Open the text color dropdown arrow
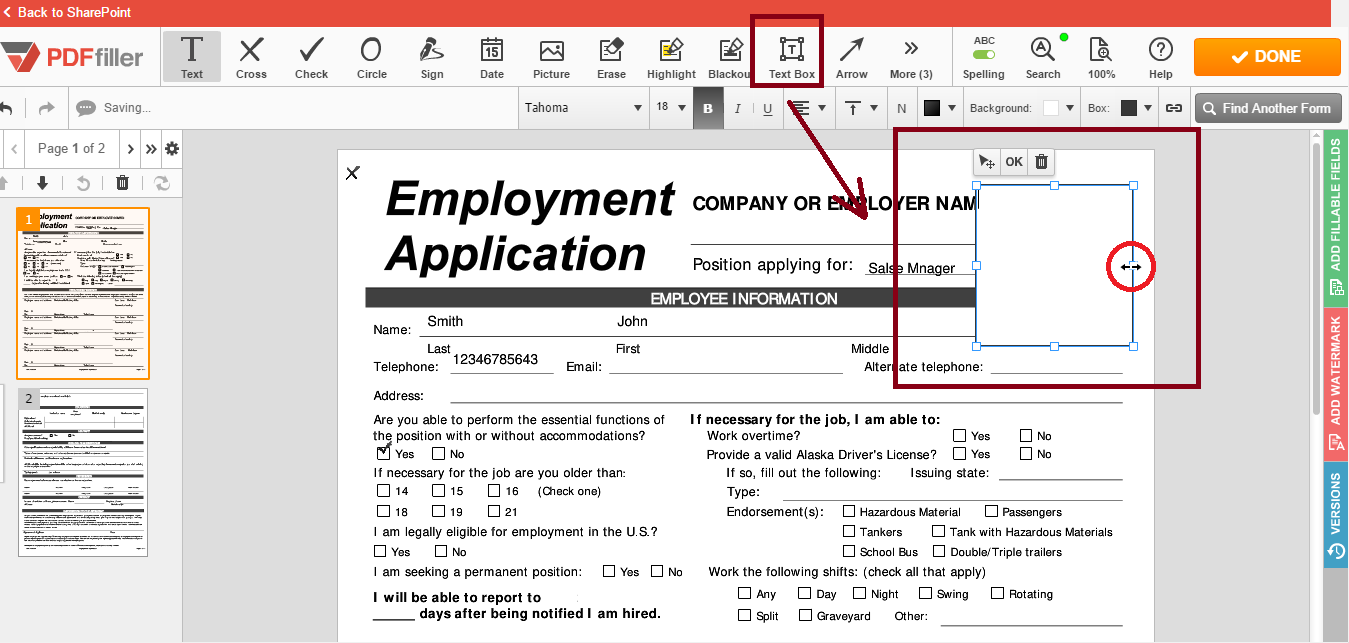 (x=952, y=108)
